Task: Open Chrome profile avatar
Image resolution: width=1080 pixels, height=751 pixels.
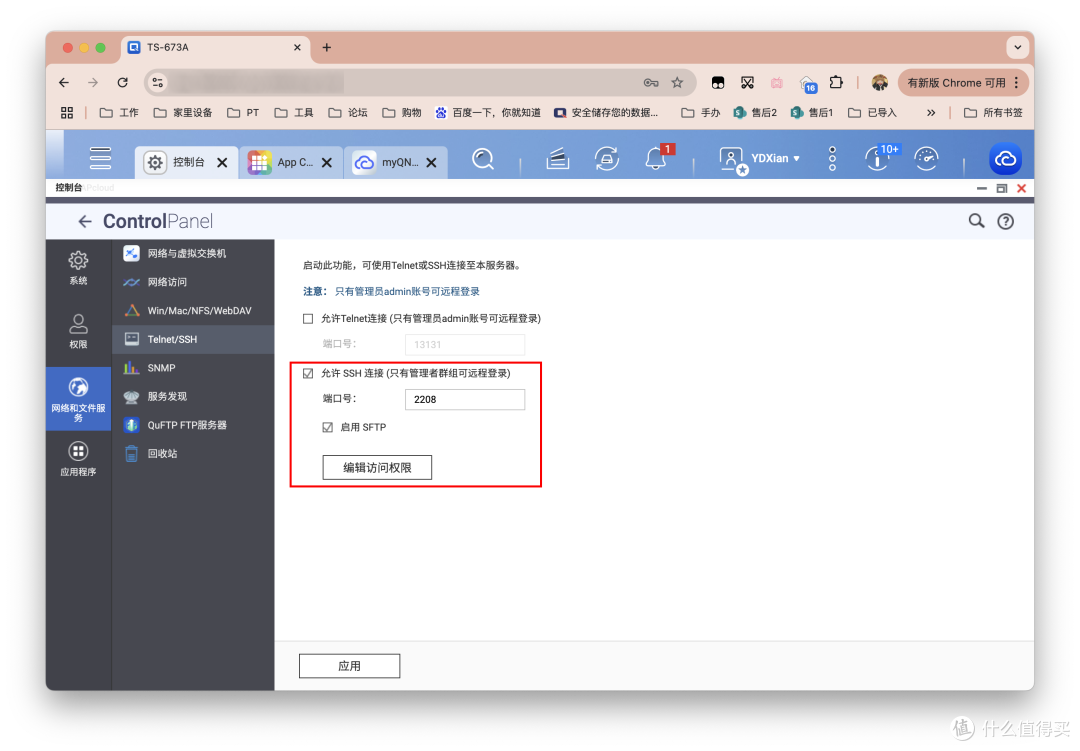Action: pos(880,83)
